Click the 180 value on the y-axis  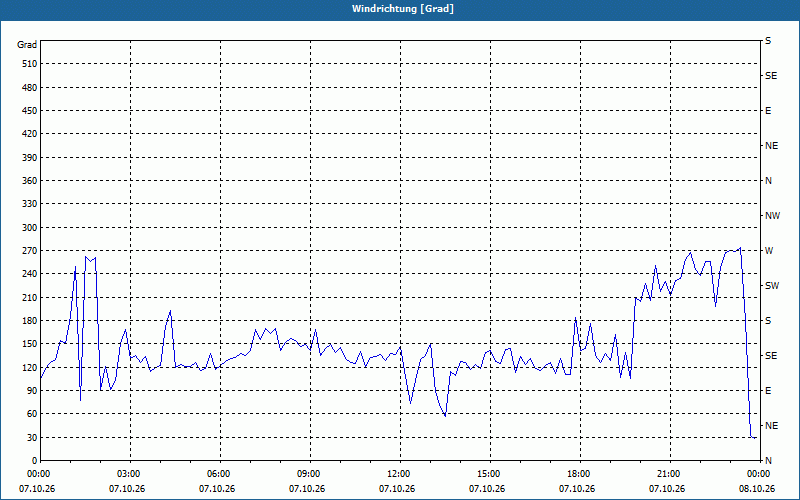[31, 321]
